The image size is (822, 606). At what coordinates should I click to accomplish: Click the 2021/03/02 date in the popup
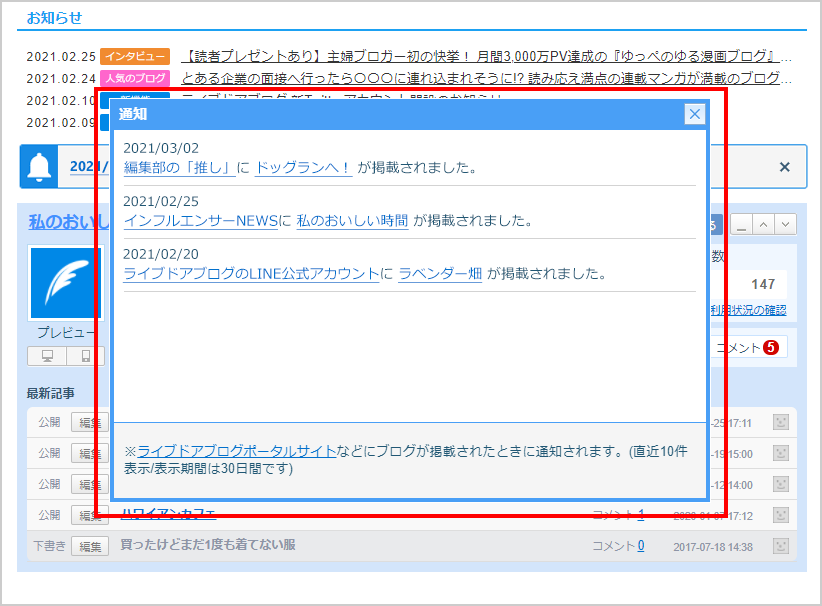pyautogui.click(x=161, y=148)
